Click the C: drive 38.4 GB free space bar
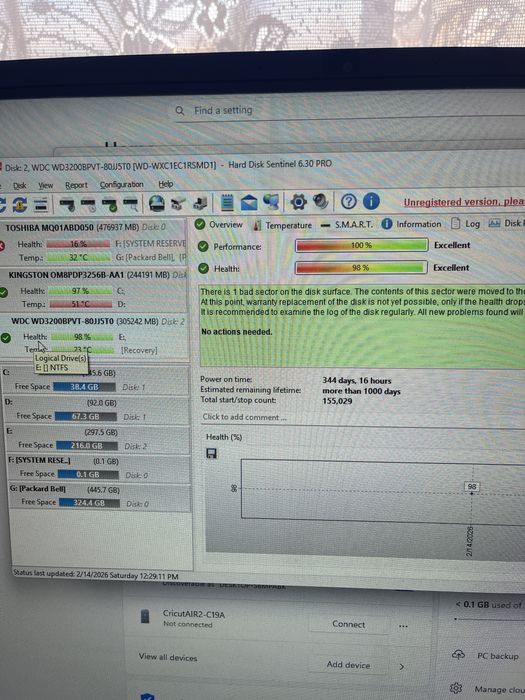 coord(84,387)
